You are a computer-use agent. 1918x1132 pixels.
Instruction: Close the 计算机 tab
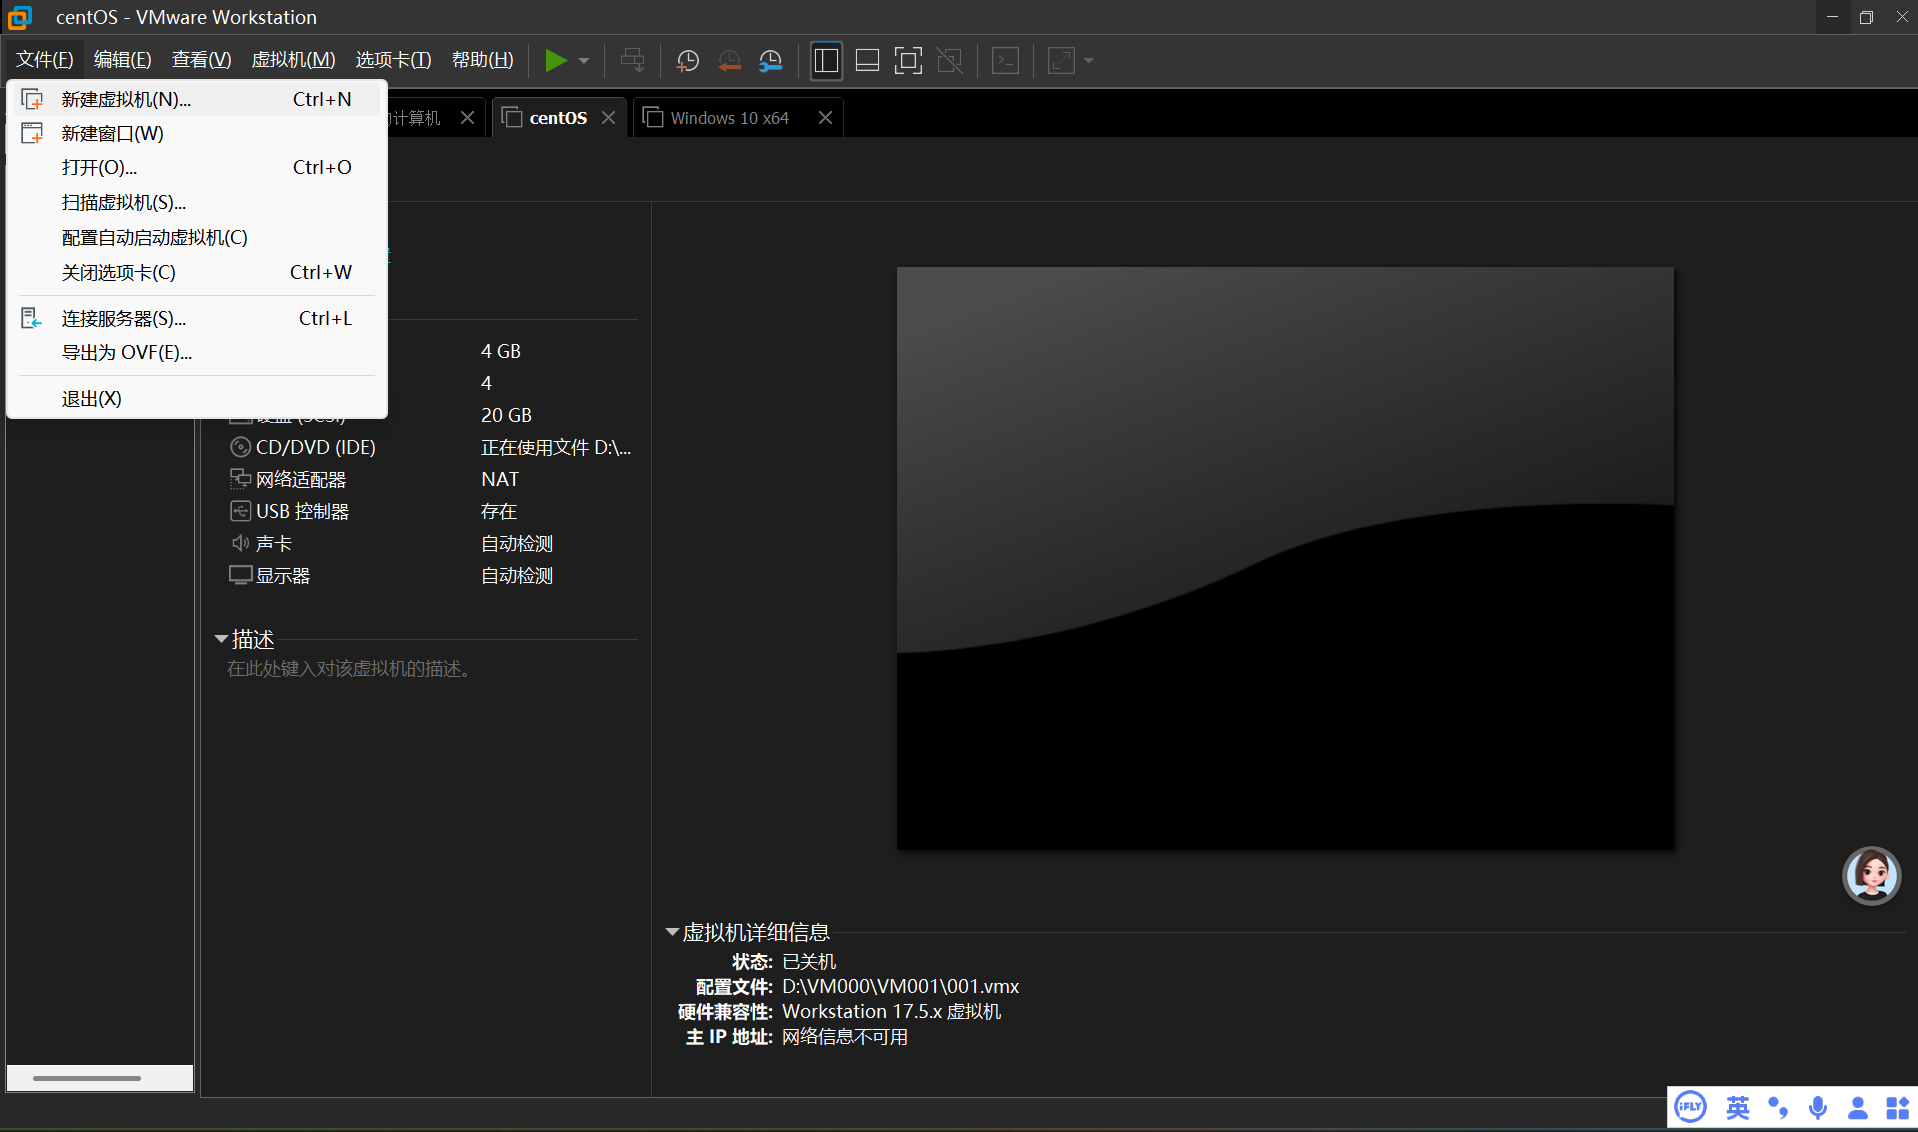tap(467, 118)
